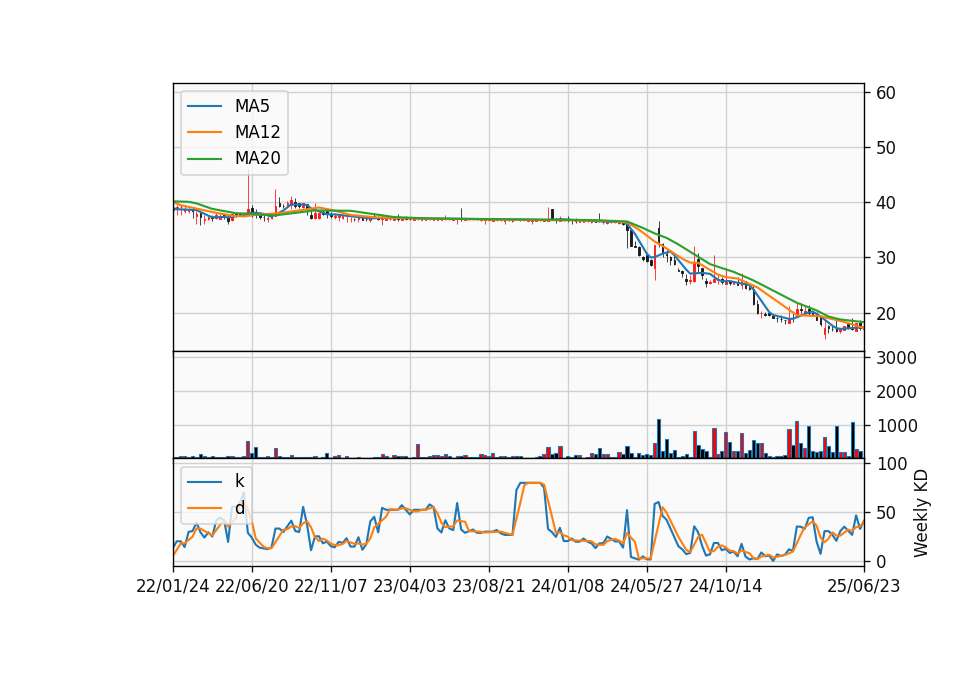The image size is (960, 690).
Task: Click the MA20 legend label
Action: click(257, 159)
